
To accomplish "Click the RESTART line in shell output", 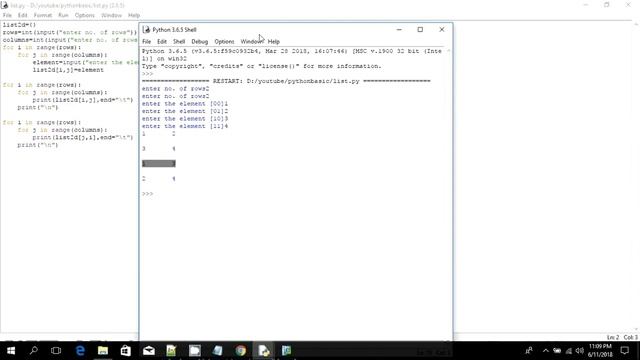I will 286,81.
